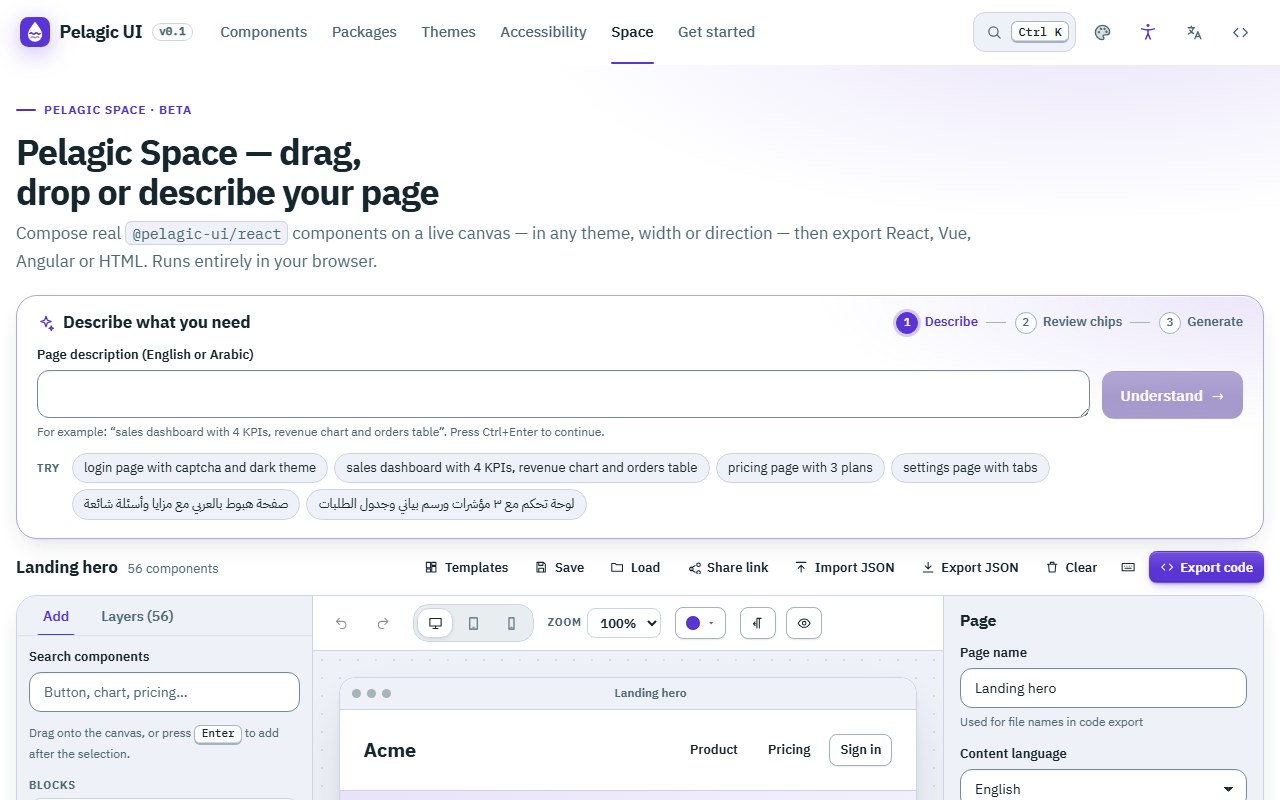Switch to the Layers (56) tab
Image resolution: width=1280 pixels, height=800 pixels.
tap(137, 616)
